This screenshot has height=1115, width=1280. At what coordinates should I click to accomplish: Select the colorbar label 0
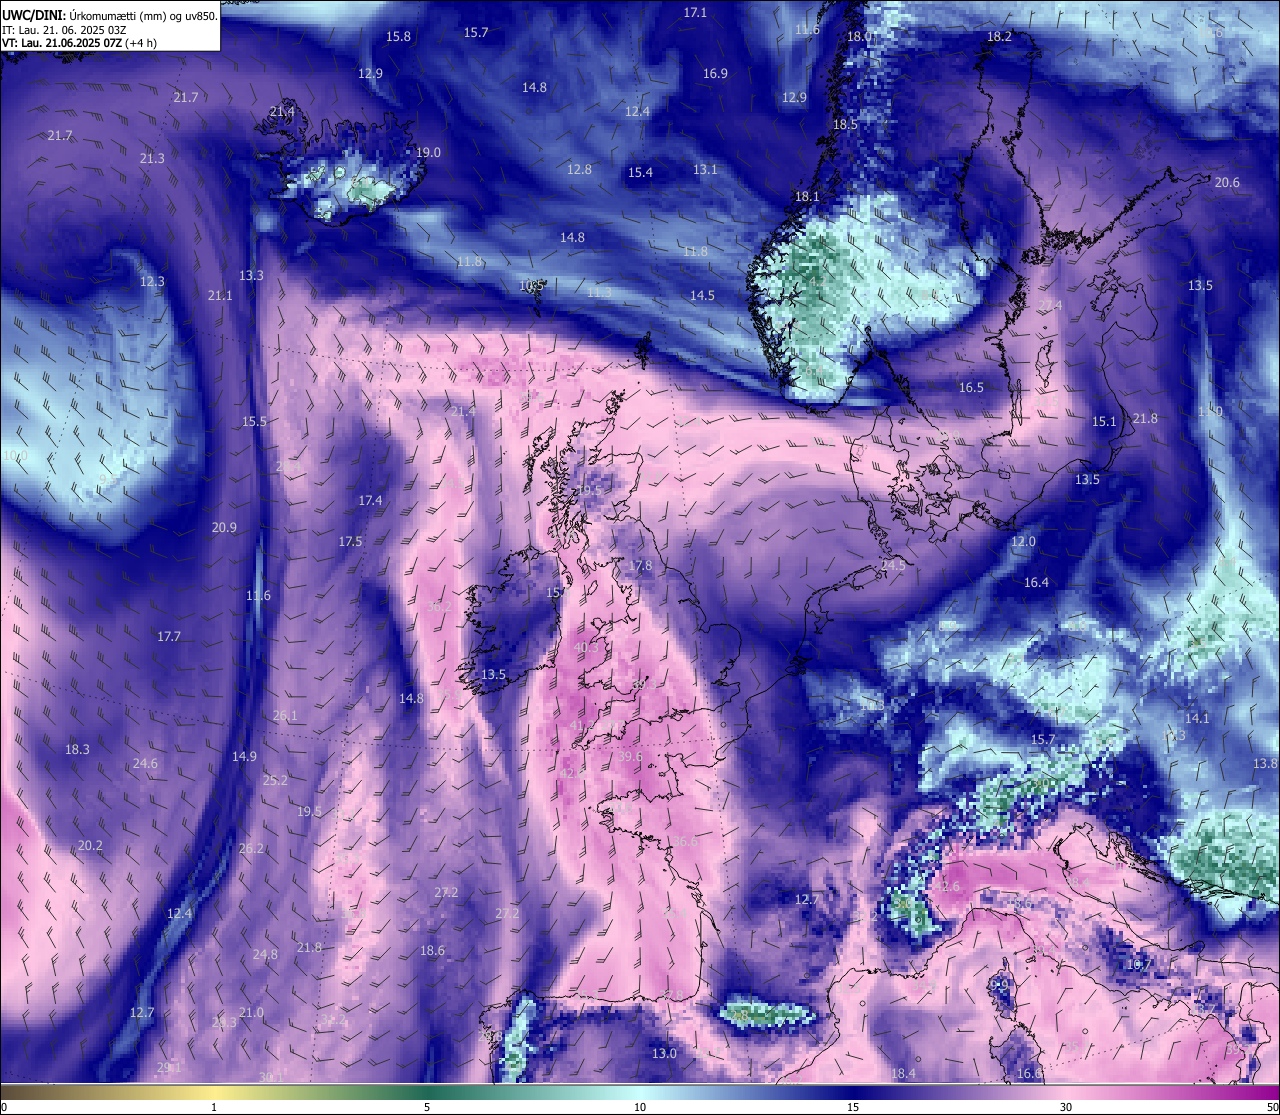4,1107
